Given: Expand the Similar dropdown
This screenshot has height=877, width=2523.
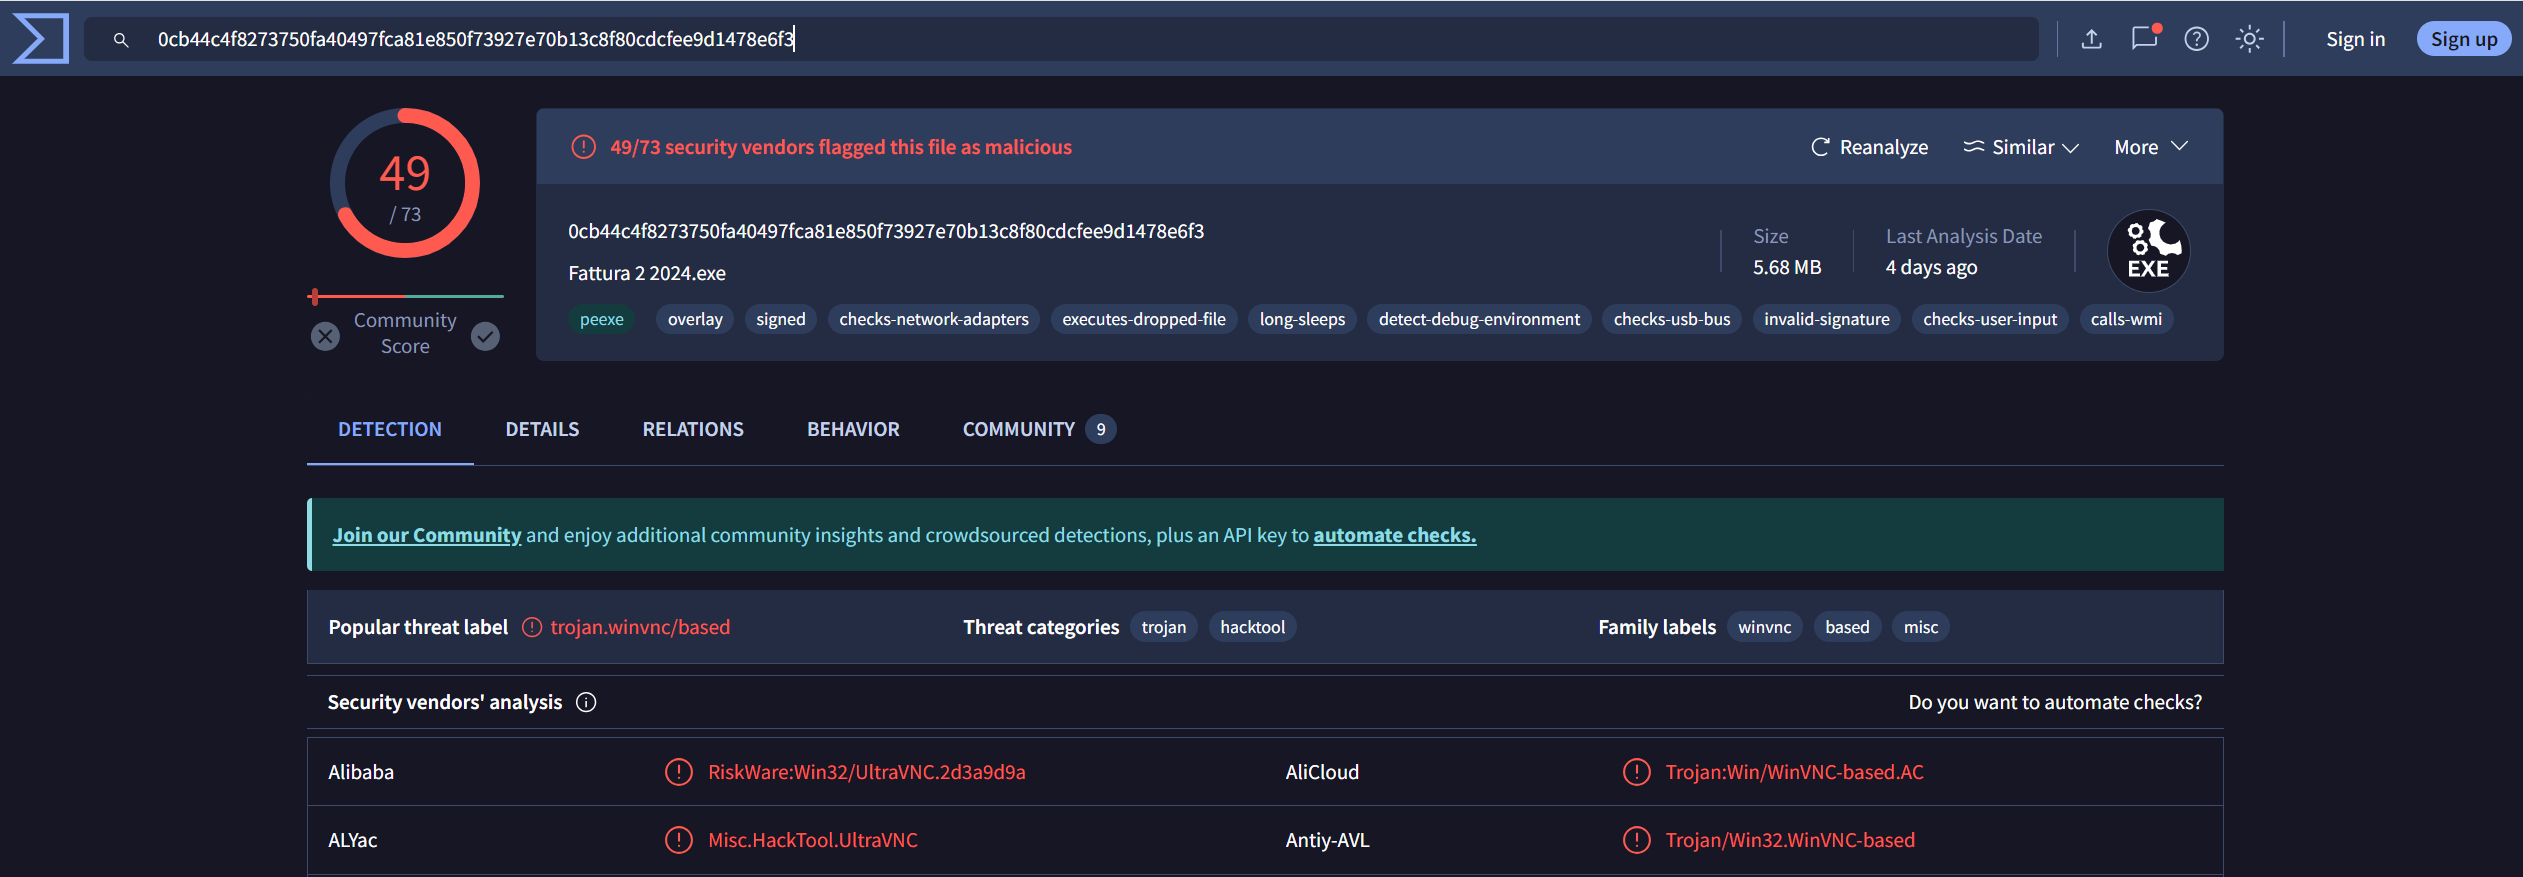Looking at the screenshot, I should pyautogui.click(x=2021, y=147).
